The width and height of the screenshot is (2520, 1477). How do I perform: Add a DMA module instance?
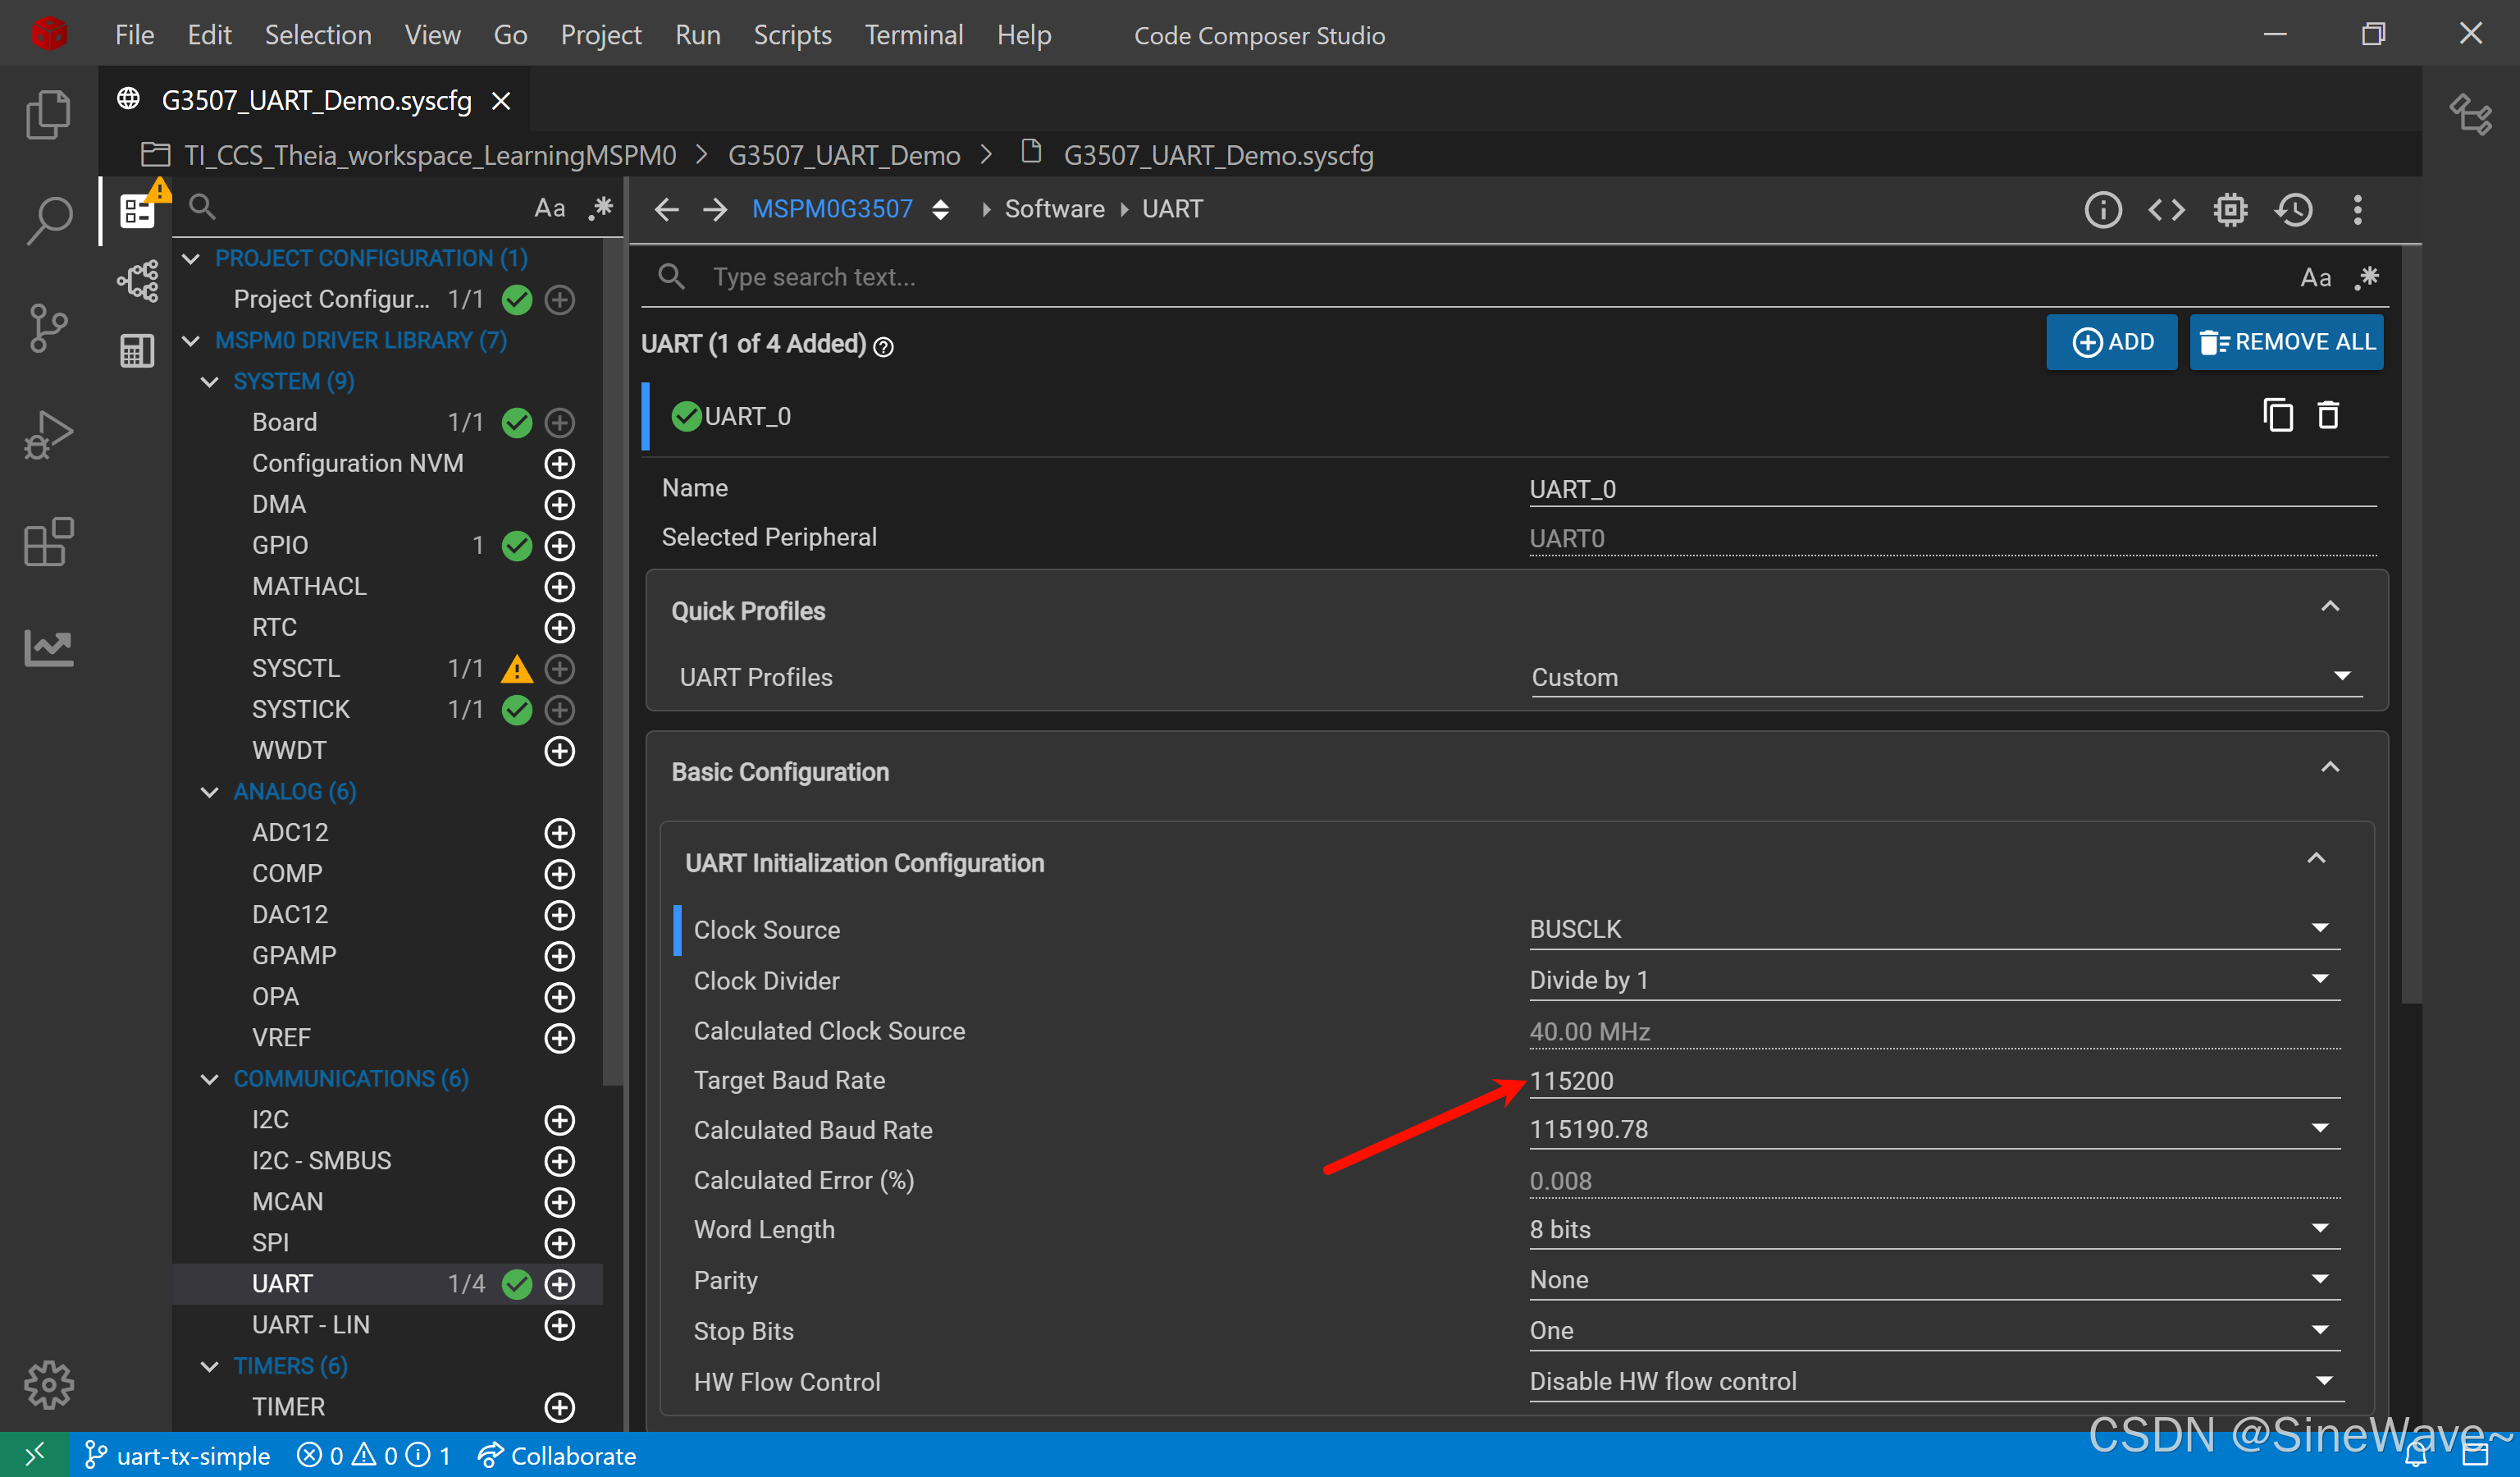(559, 505)
